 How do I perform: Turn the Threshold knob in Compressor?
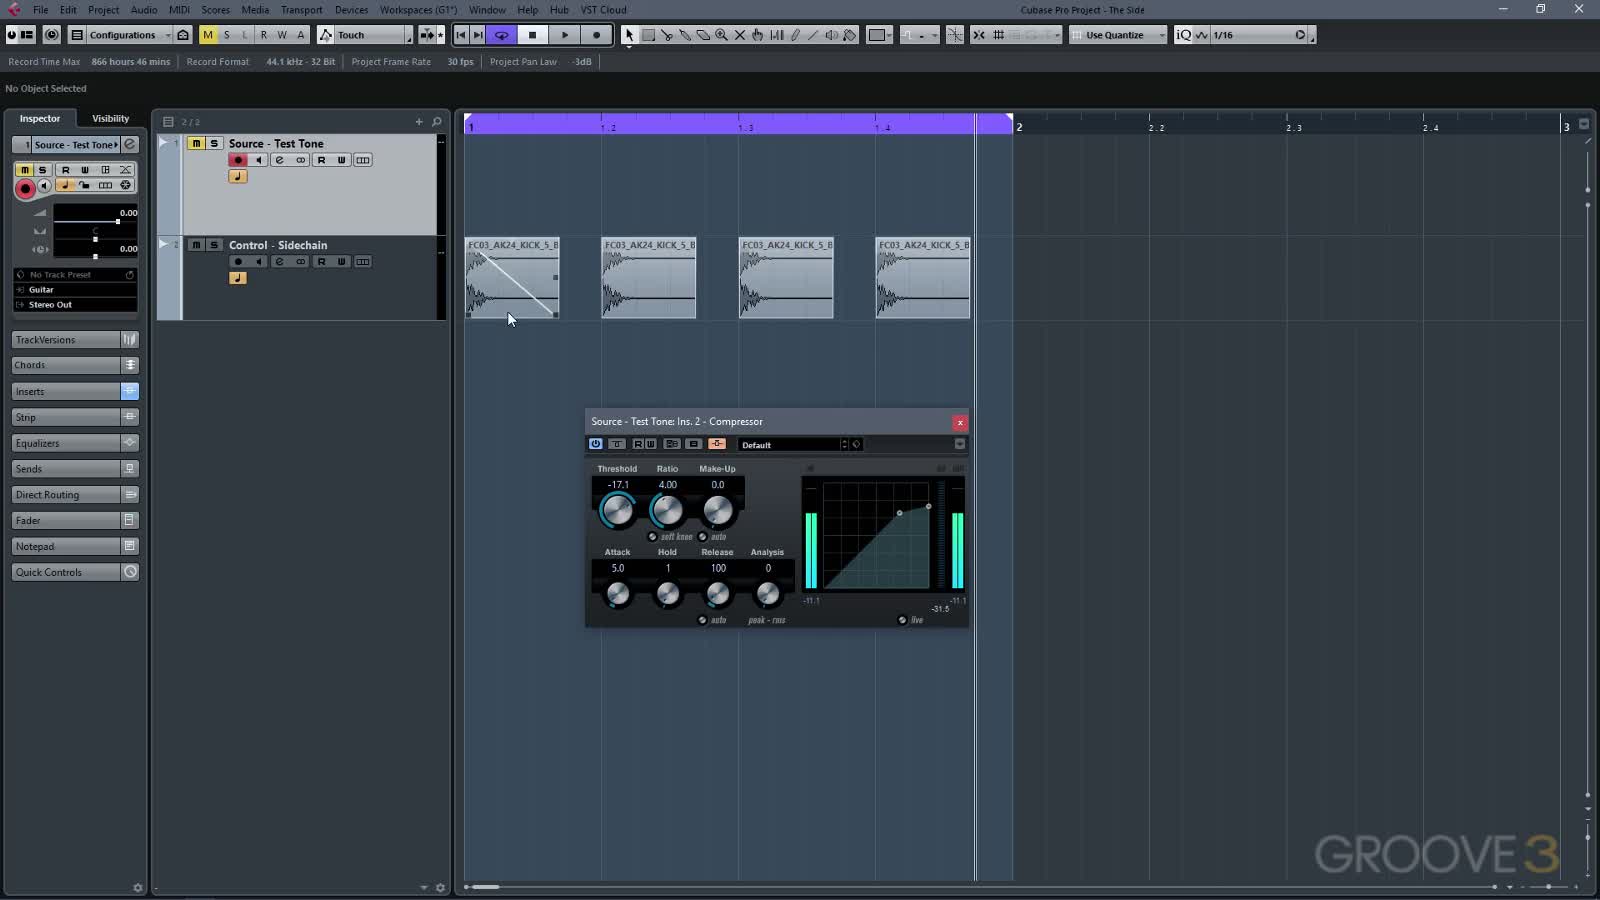tap(617, 508)
